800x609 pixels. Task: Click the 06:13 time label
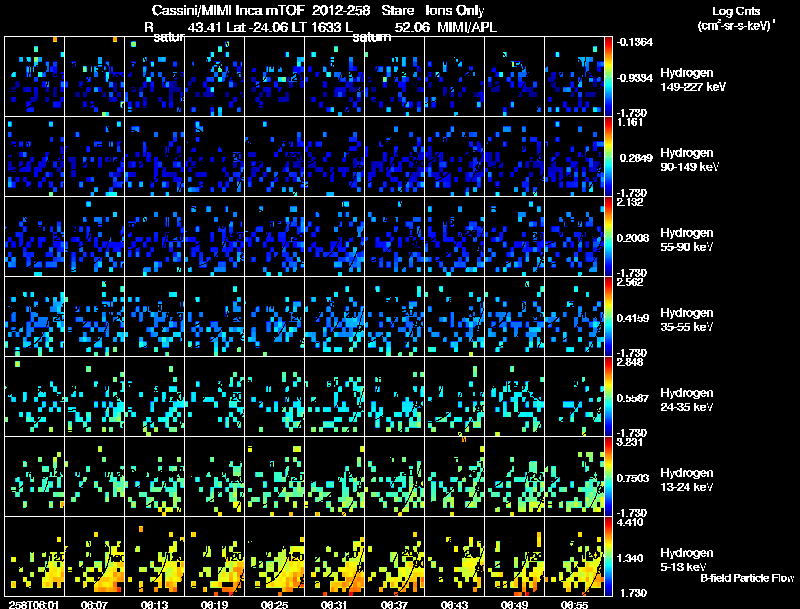(x=155, y=605)
